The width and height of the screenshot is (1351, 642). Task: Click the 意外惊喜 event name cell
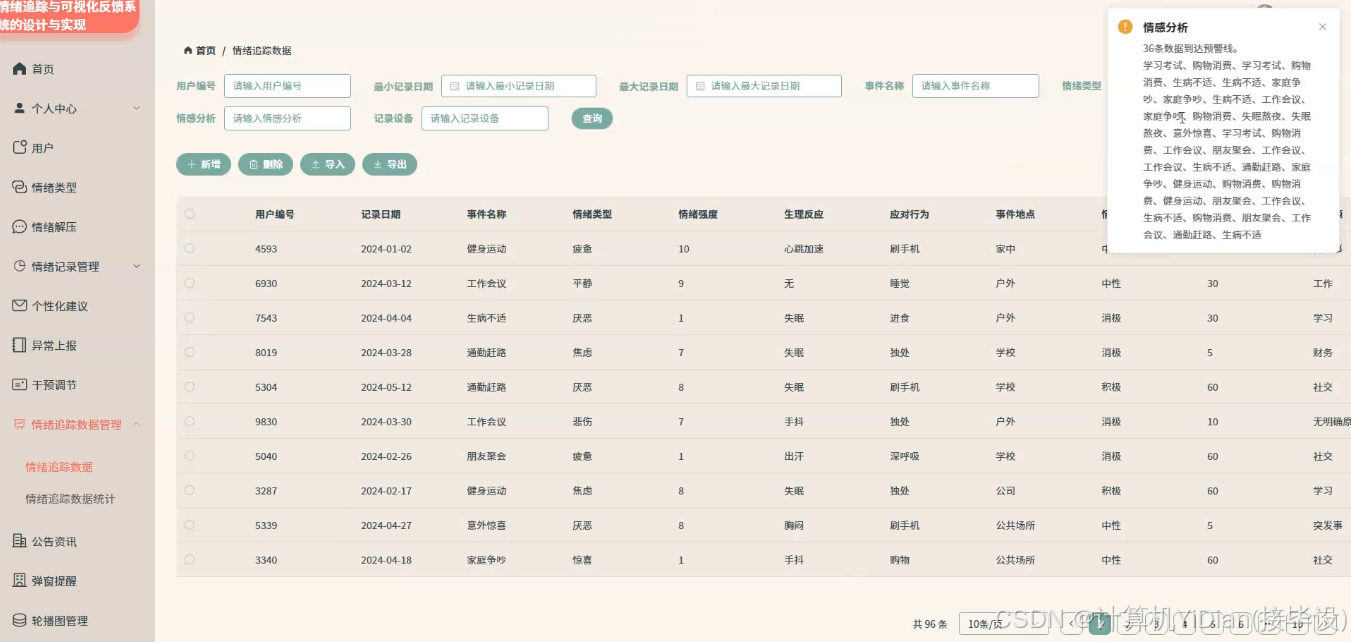click(486, 525)
